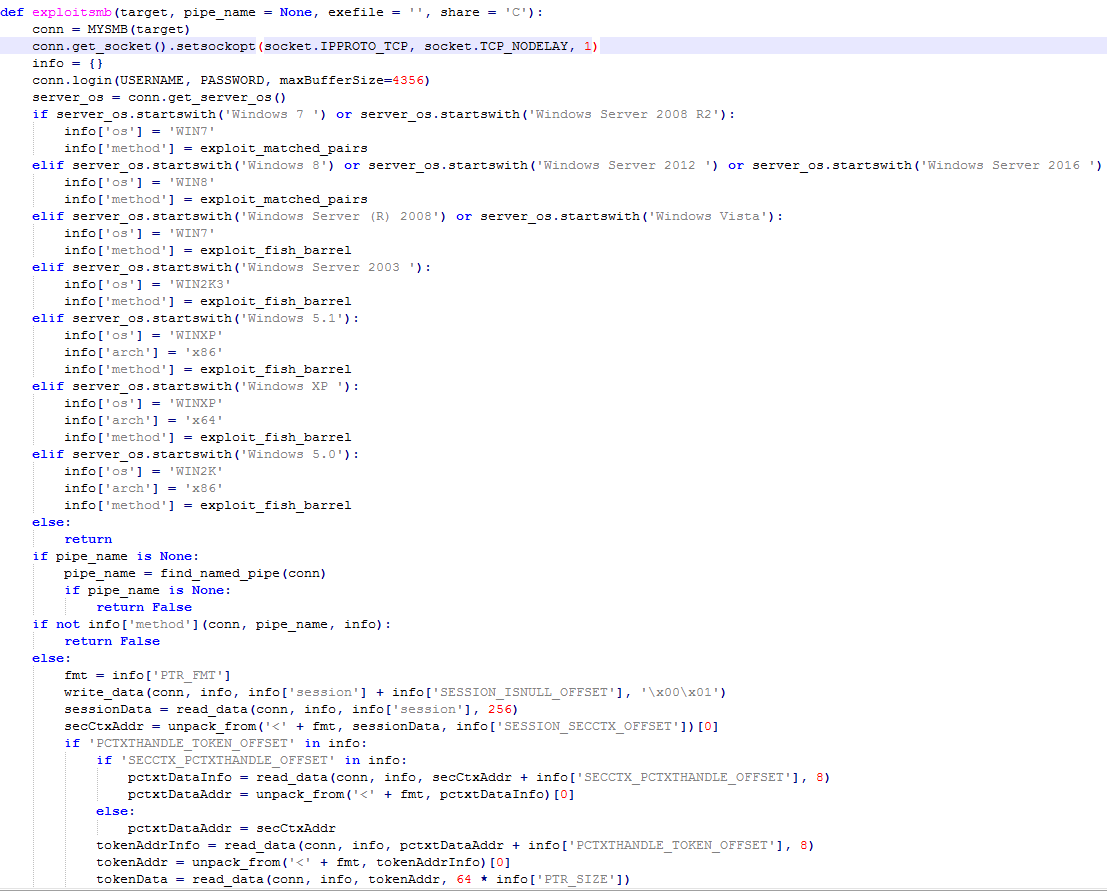The image size is (1107, 891).
Task: Click MYSMB(target) on the conn assignment line
Action: 139,29
